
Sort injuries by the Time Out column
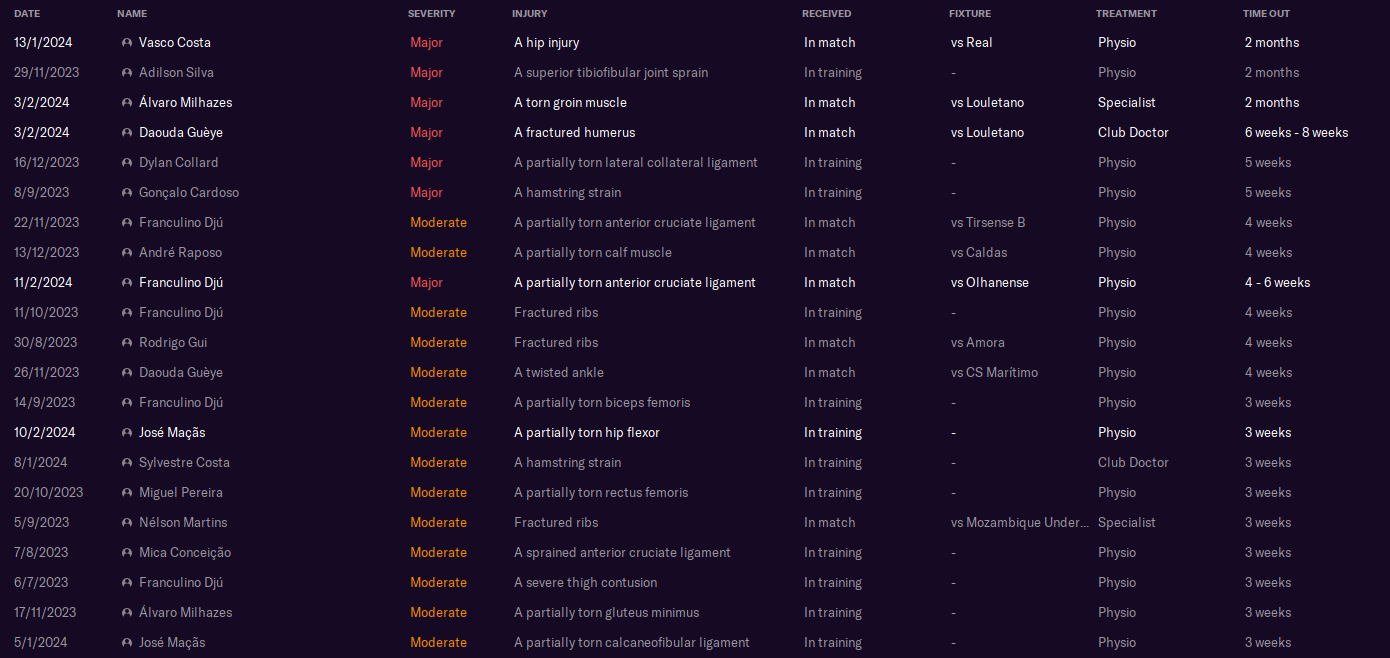tap(1266, 14)
